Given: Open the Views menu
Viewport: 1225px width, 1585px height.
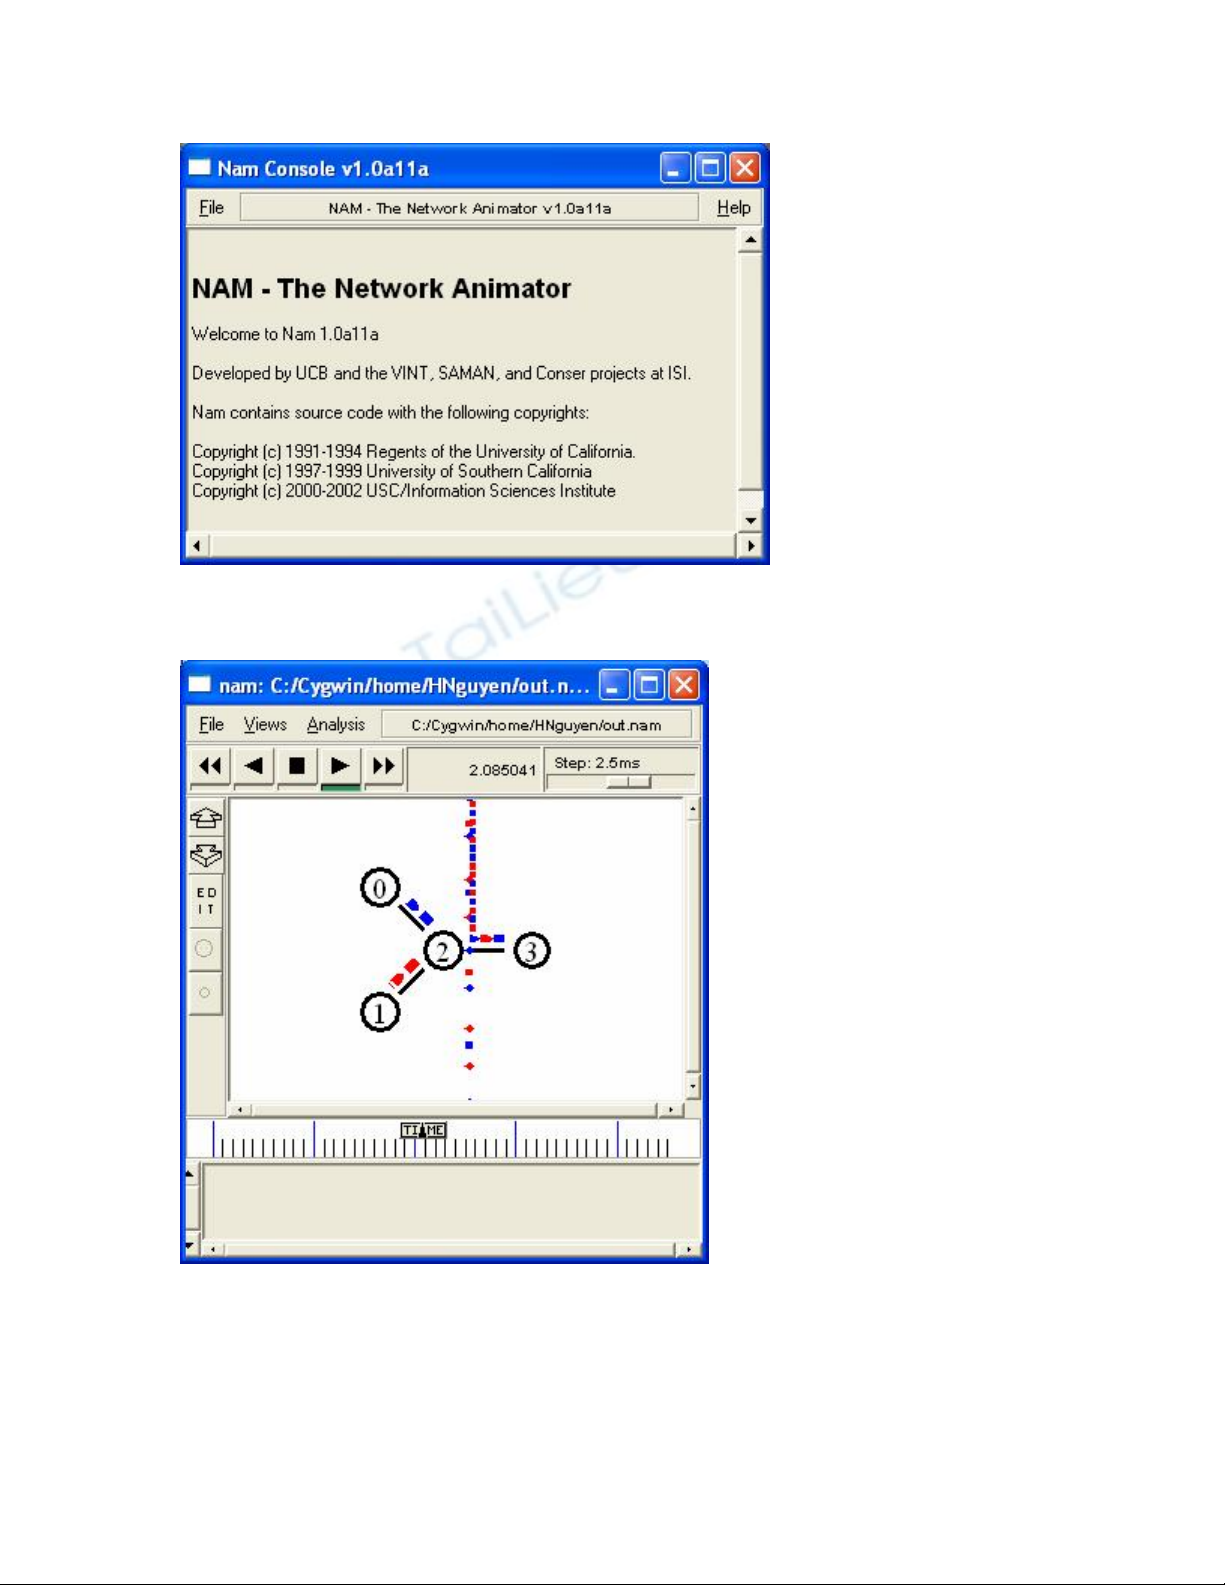Looking at the screenshot, I should pyautogui.click(x=265, y=725).
